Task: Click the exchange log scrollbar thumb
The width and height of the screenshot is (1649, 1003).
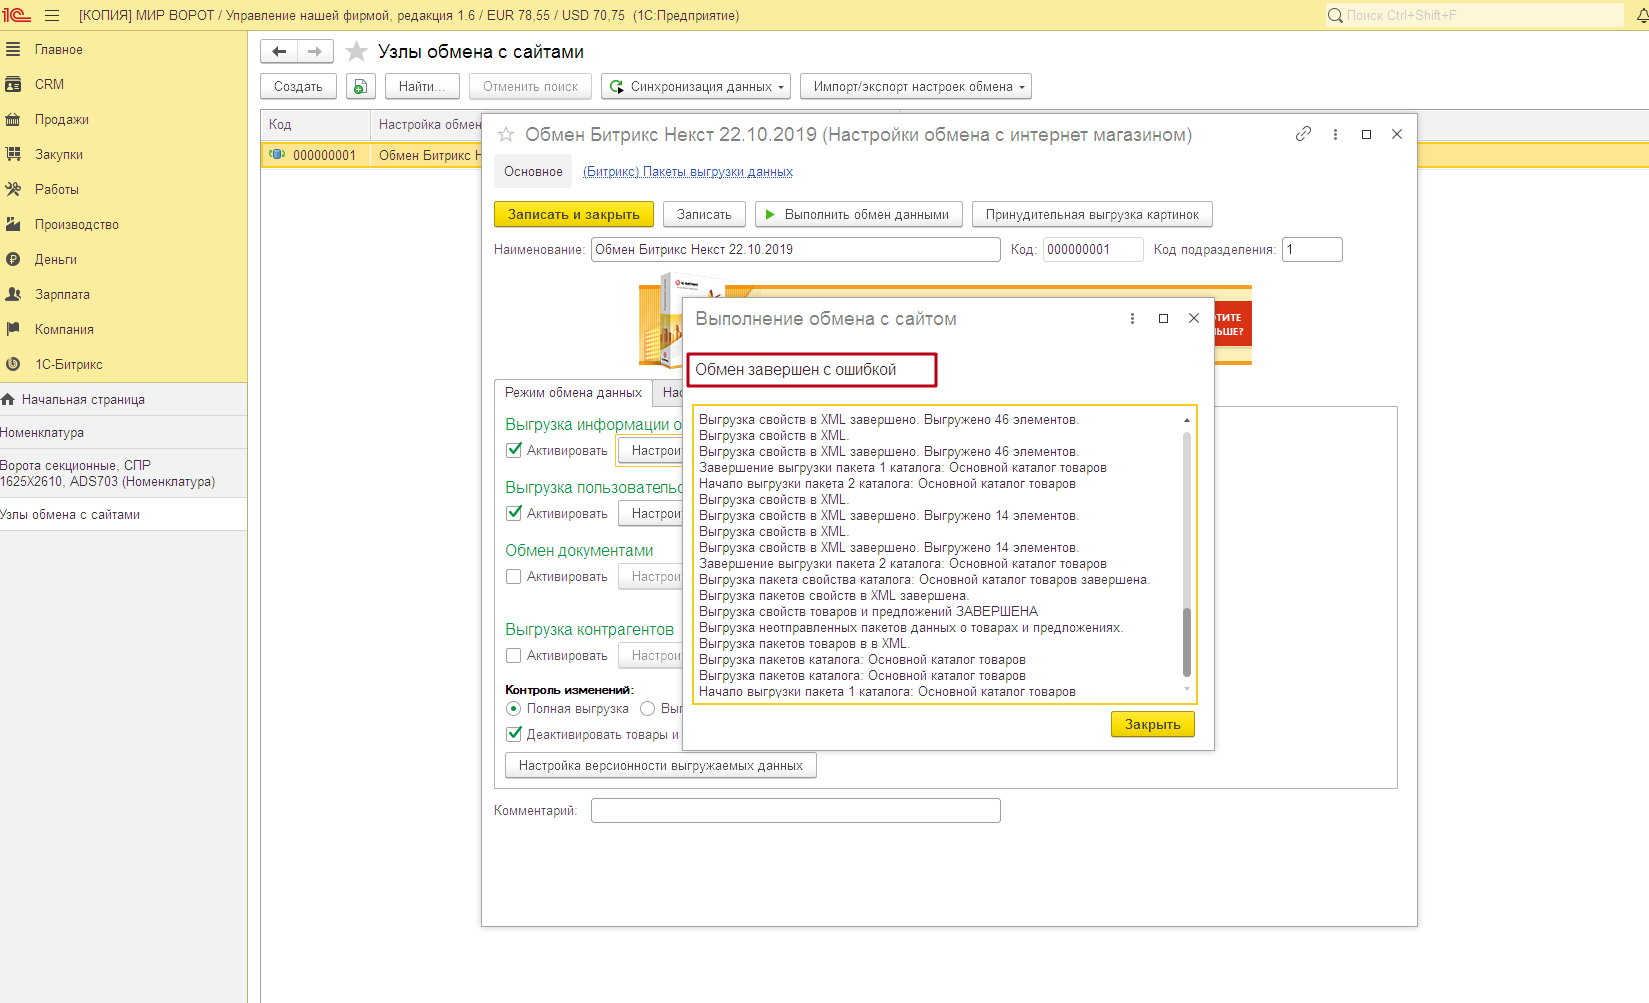Action: [1187, 642]
